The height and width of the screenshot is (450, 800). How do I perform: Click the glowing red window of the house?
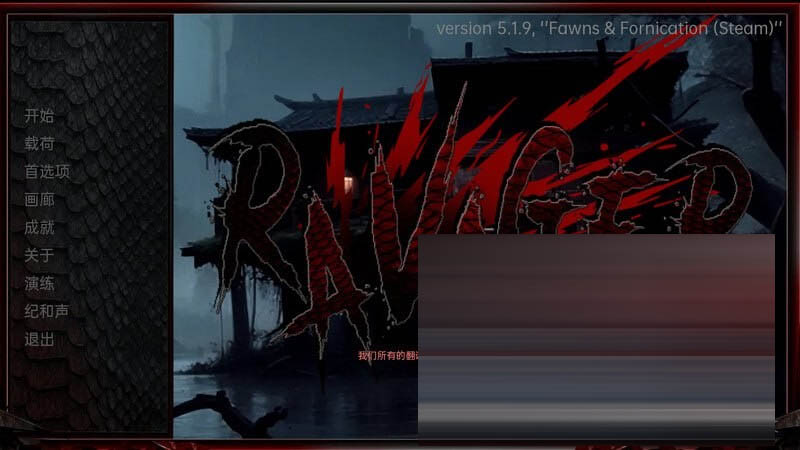(348, 183)
